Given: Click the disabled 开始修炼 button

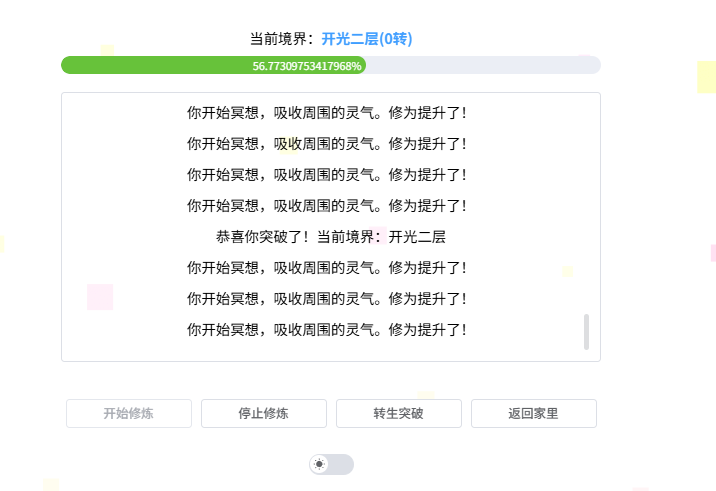Looking at the screenshot, I should [x=128, y=413].
